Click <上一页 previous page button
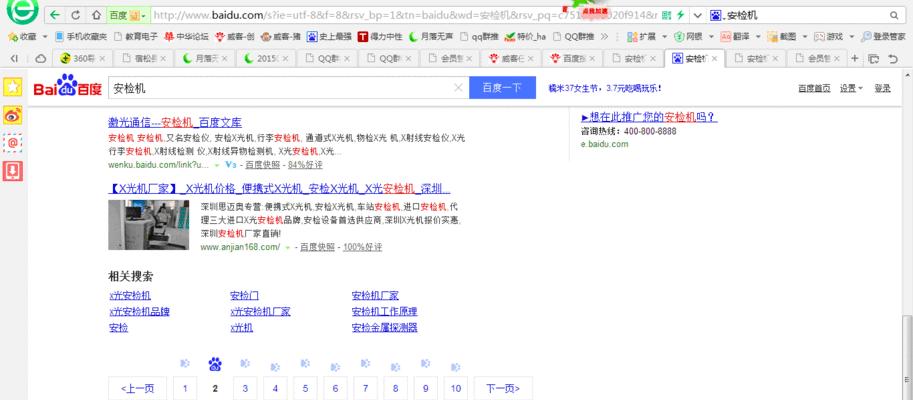The height and width of the screenshot is (400, 913). point(137,388)
